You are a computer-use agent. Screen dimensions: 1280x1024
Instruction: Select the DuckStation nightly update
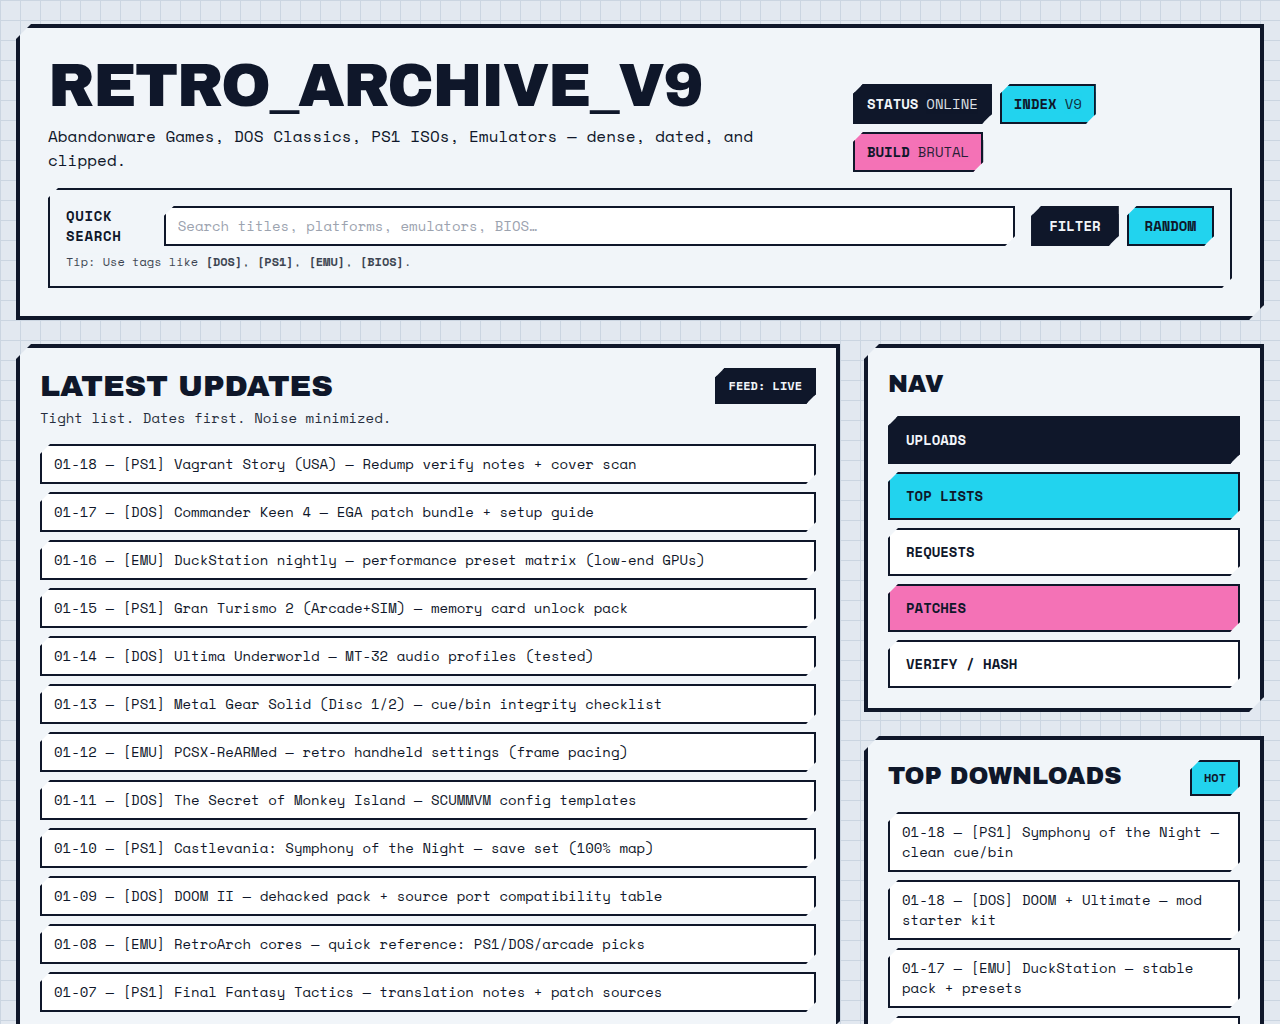427,559
